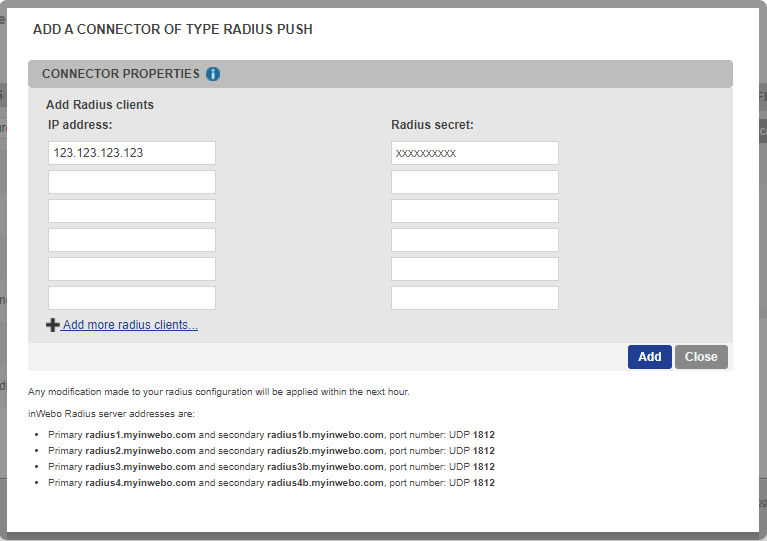This screenshot has height=541, width=767.
Task: Click the last IP address field
Action: (132, 298)
